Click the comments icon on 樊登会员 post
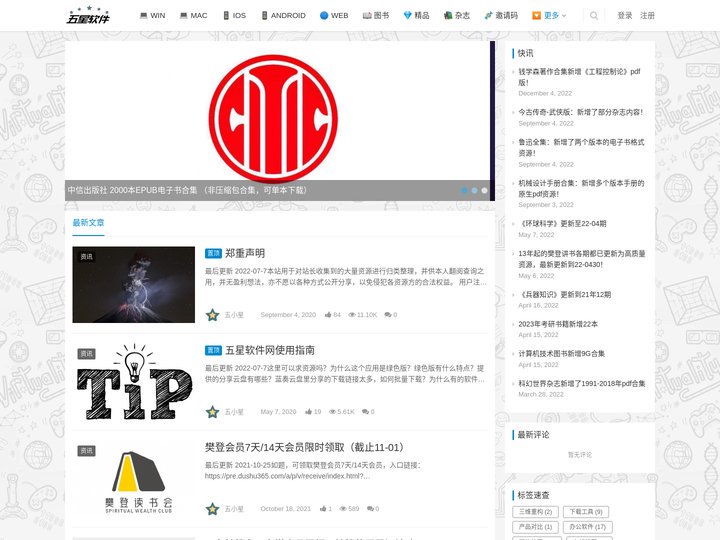 (370, 509)
